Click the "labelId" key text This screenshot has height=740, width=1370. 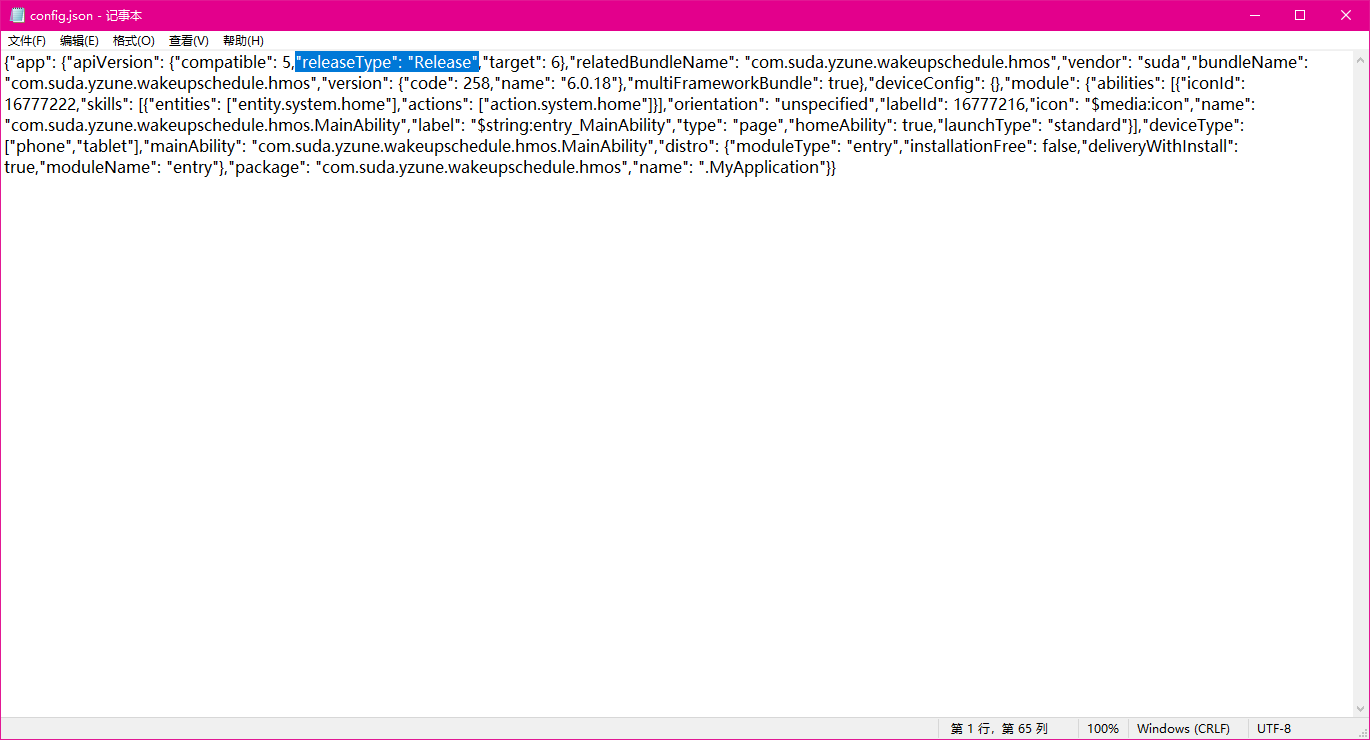tap(912, 104)
